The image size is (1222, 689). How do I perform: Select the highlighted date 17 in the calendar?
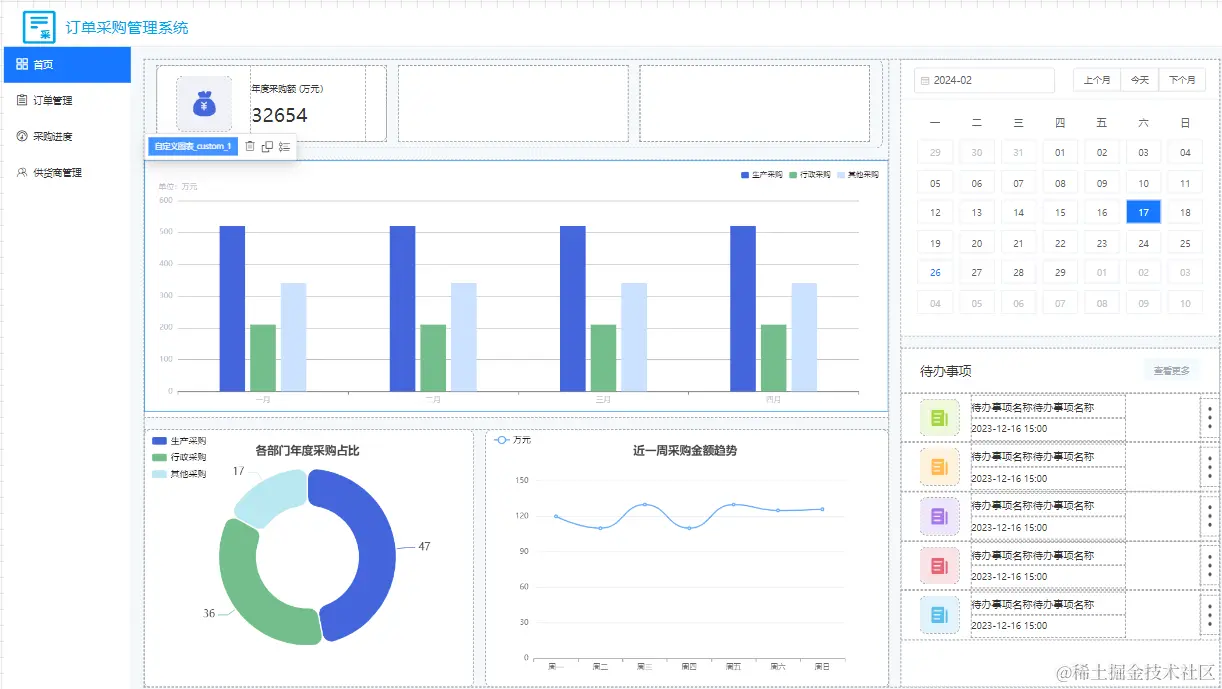coord(1143,212)
